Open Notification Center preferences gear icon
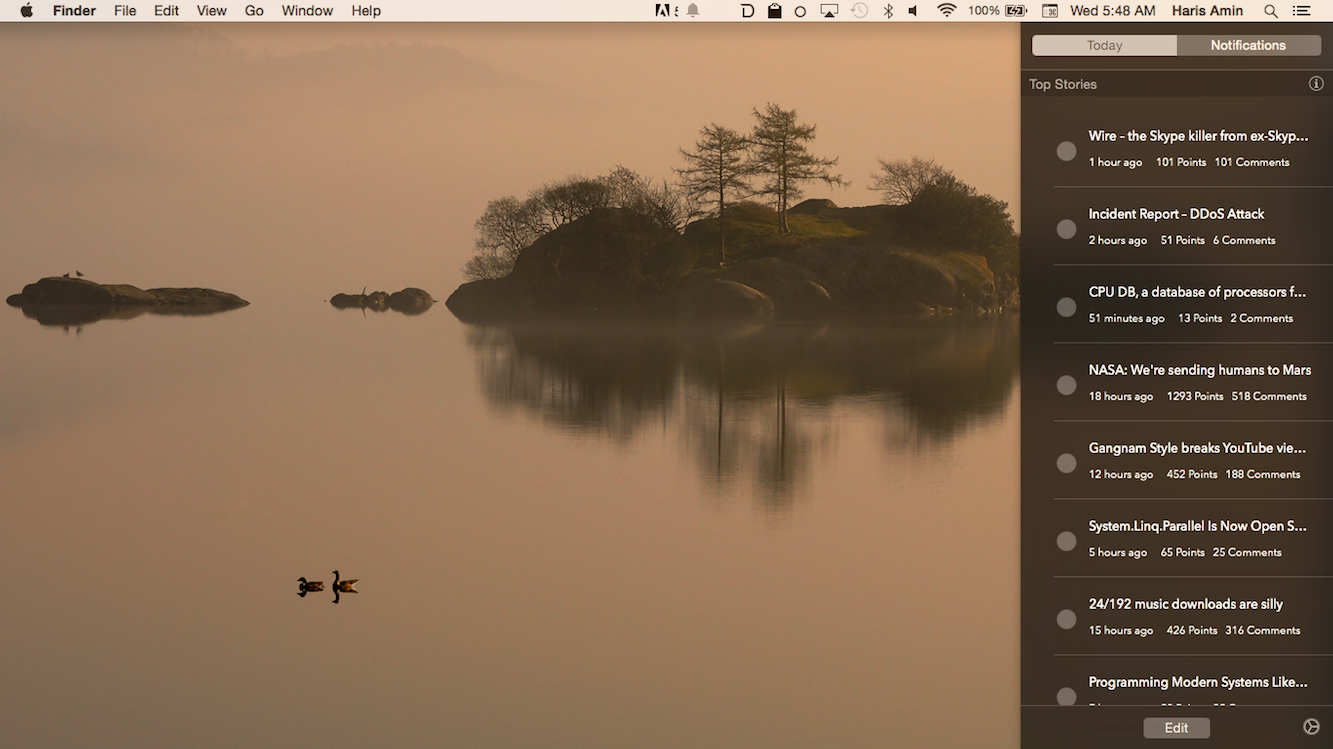Screen dimensions: 1333x749 [x=1312, y=727]
